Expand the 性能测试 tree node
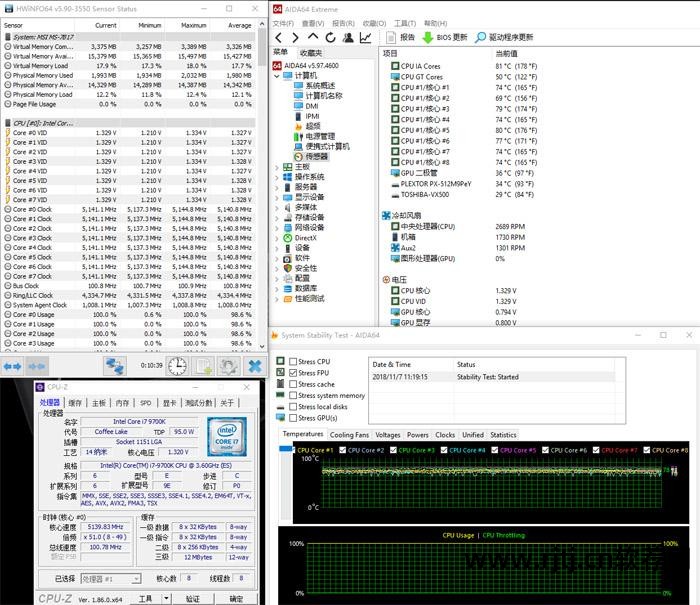 click(277, 299)
